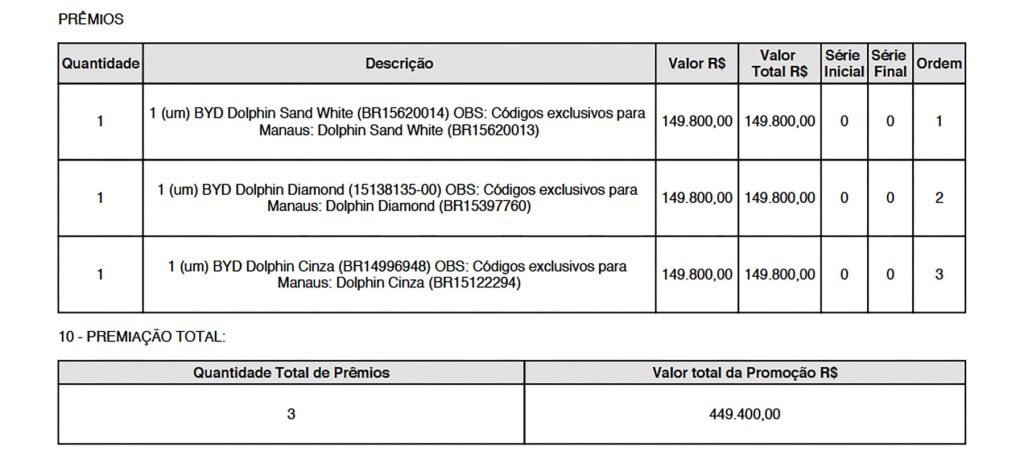Click the Descrição column header
Screen dimensions: 1024x468
click(399, 64)
